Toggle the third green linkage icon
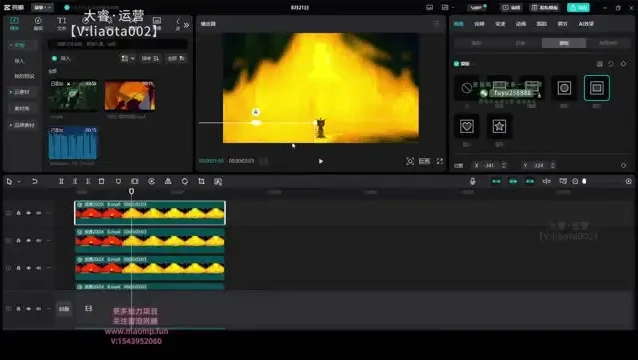Image resolution: width=638 pixels, height=360 pixels. click(529, 181)
